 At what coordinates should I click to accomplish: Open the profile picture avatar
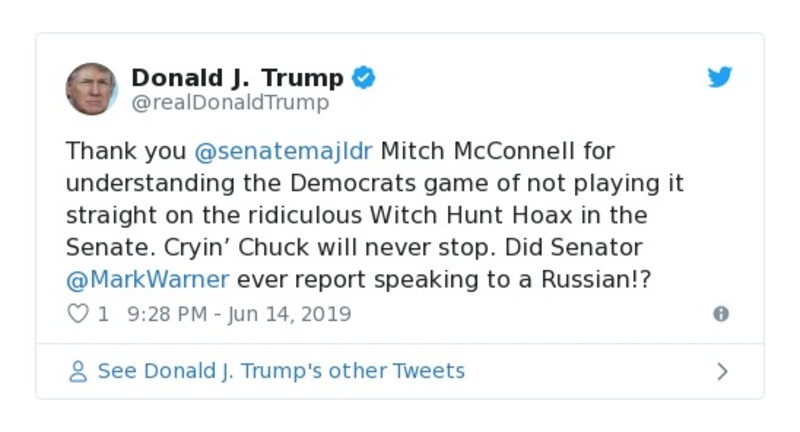(x=92, y=89)
